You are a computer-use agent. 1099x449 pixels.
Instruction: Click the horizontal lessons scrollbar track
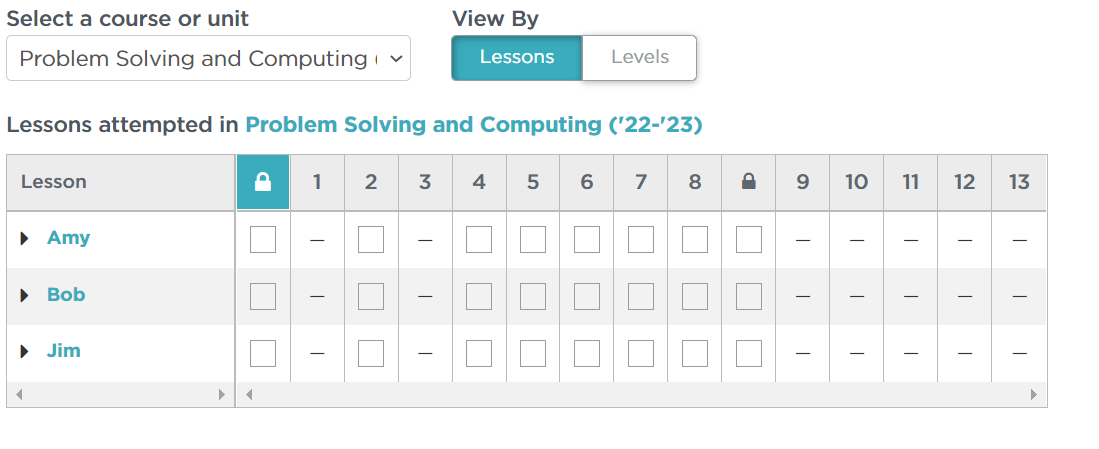[x=641, y=394]
